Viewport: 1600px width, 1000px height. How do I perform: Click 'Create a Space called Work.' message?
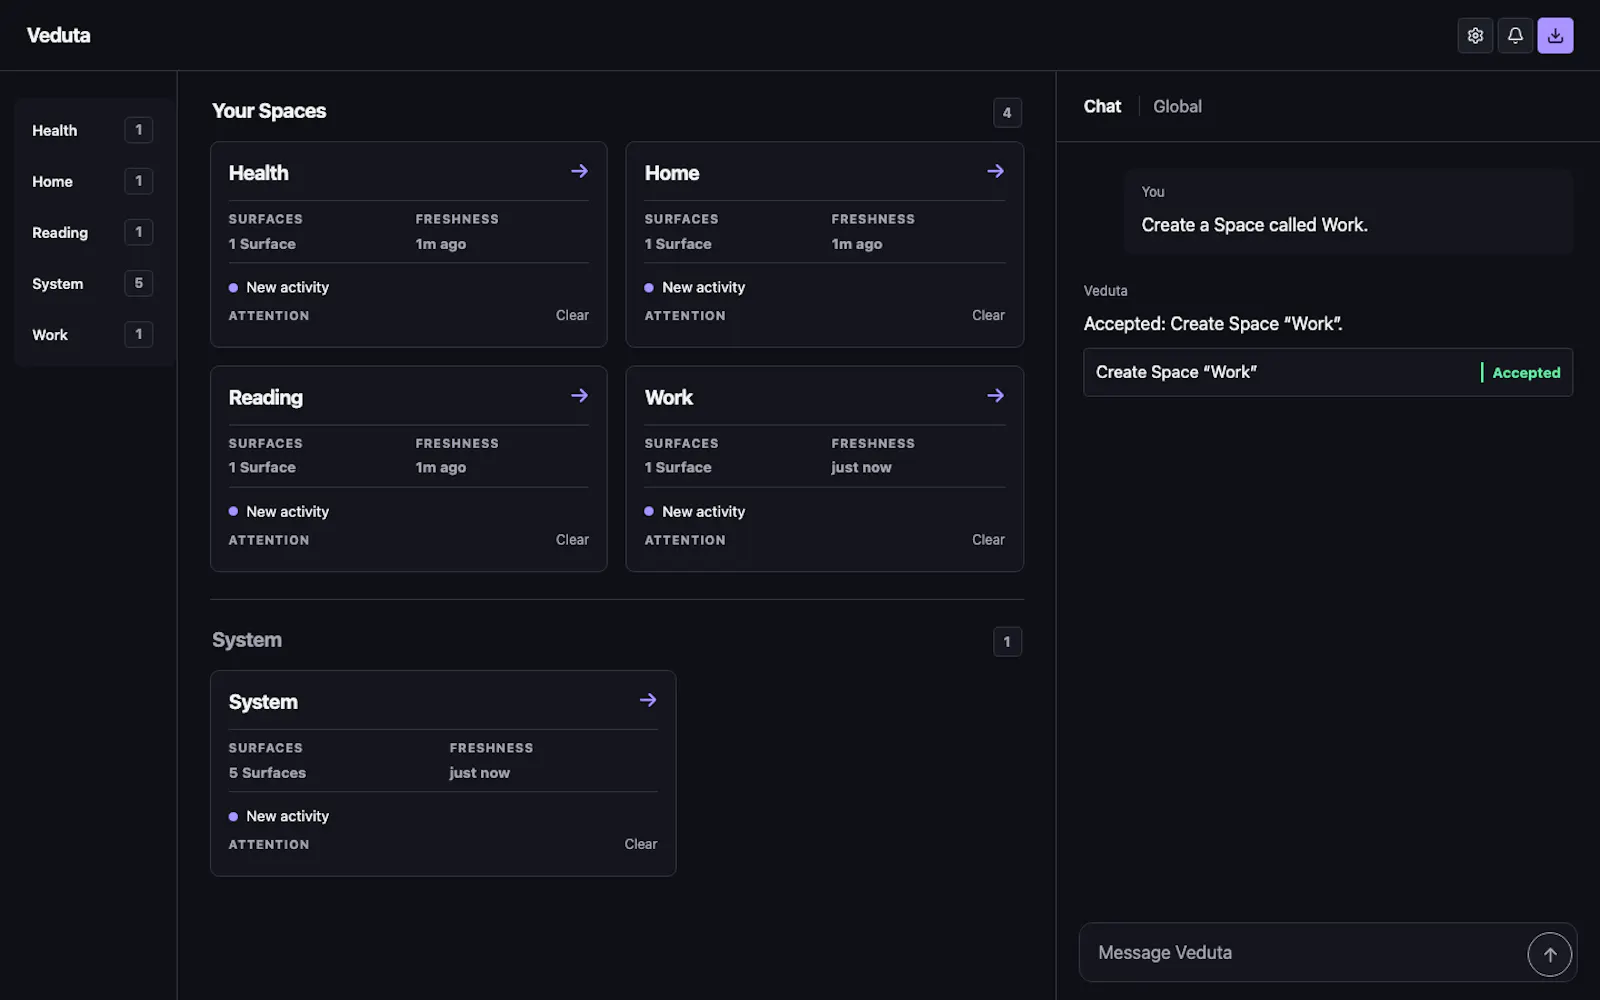[1254, 225]
